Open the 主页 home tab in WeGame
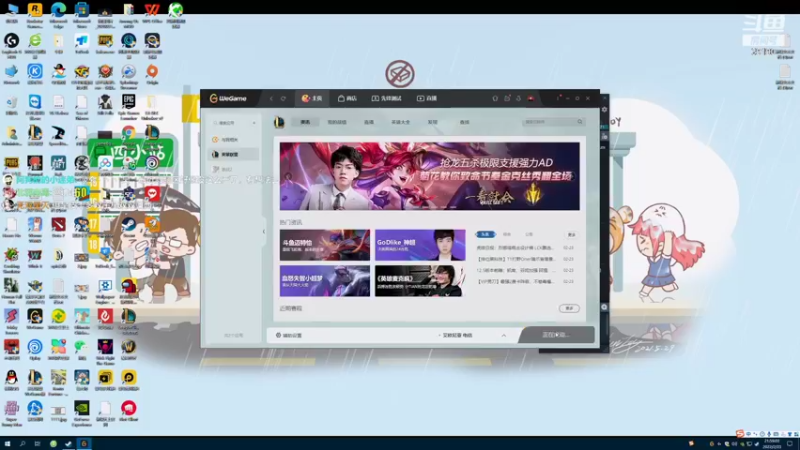Screen dimensions: 800x450 click(312, 98)
